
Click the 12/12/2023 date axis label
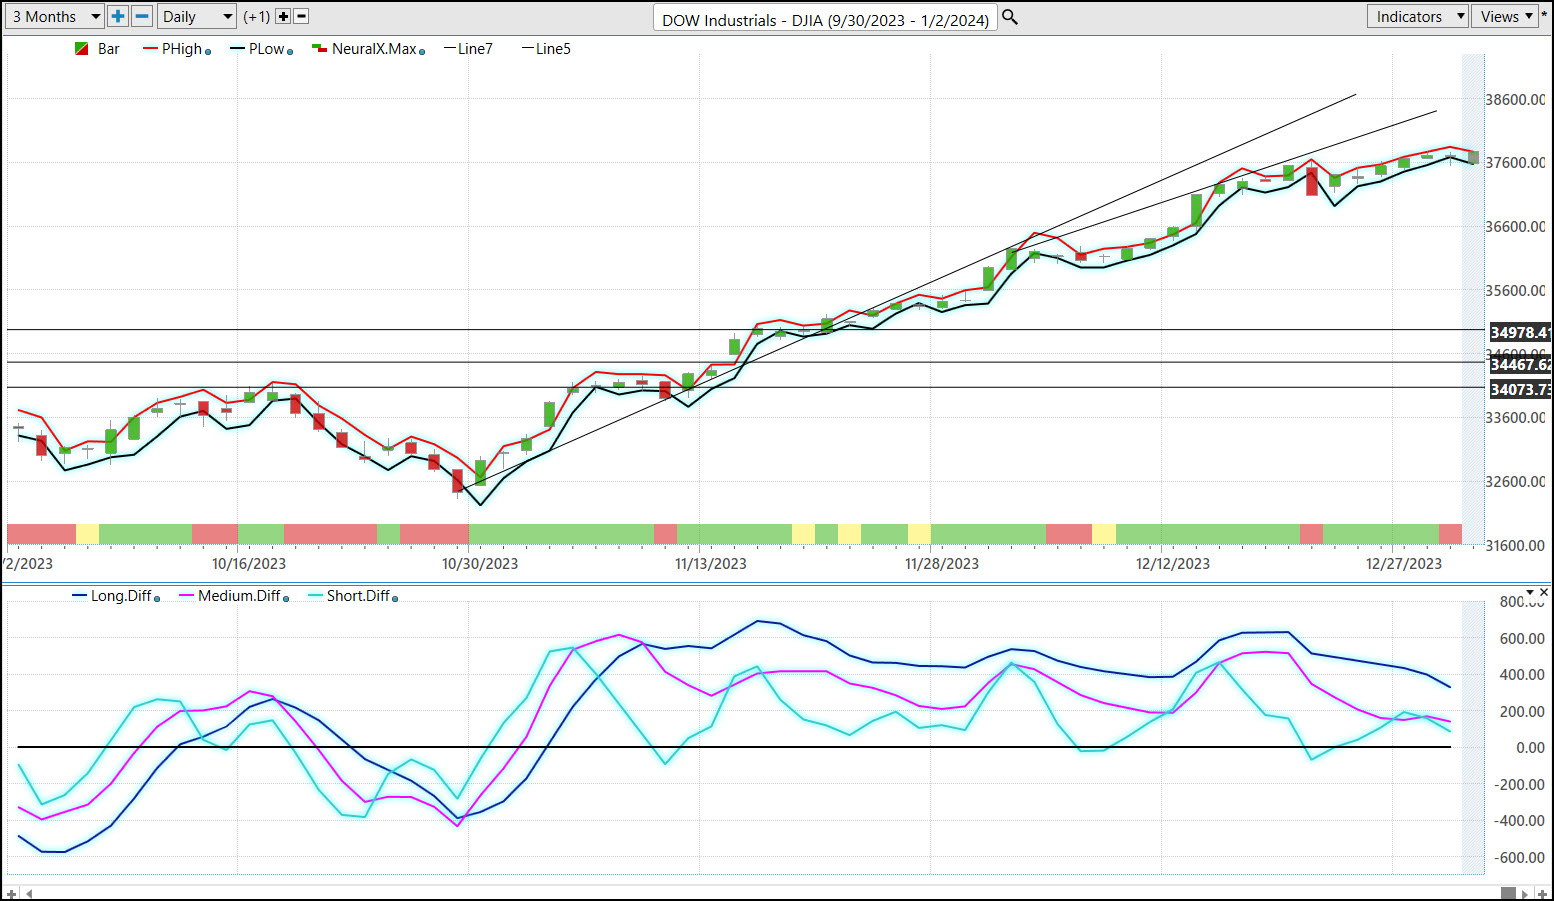[x=1173, y=564]
